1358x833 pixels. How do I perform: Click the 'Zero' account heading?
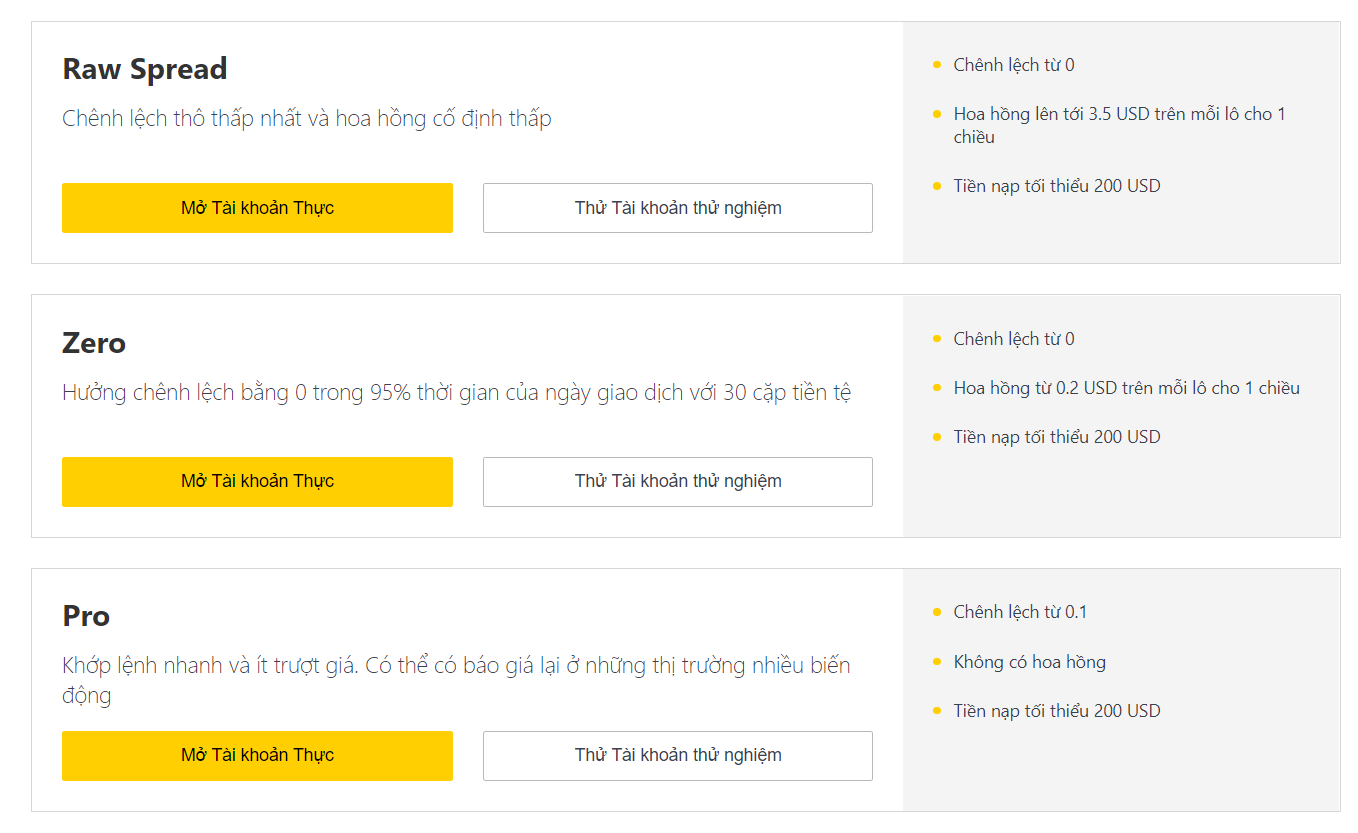[x=94, y=343]
